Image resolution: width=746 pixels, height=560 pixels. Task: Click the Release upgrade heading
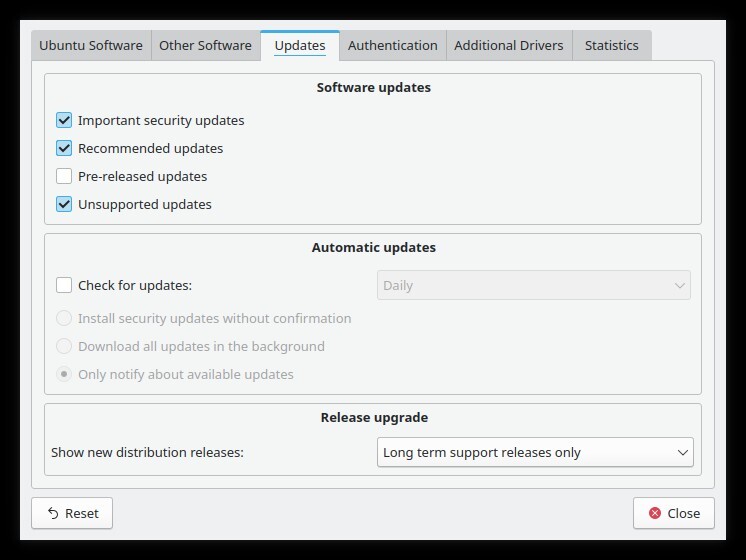coord(374,418)
